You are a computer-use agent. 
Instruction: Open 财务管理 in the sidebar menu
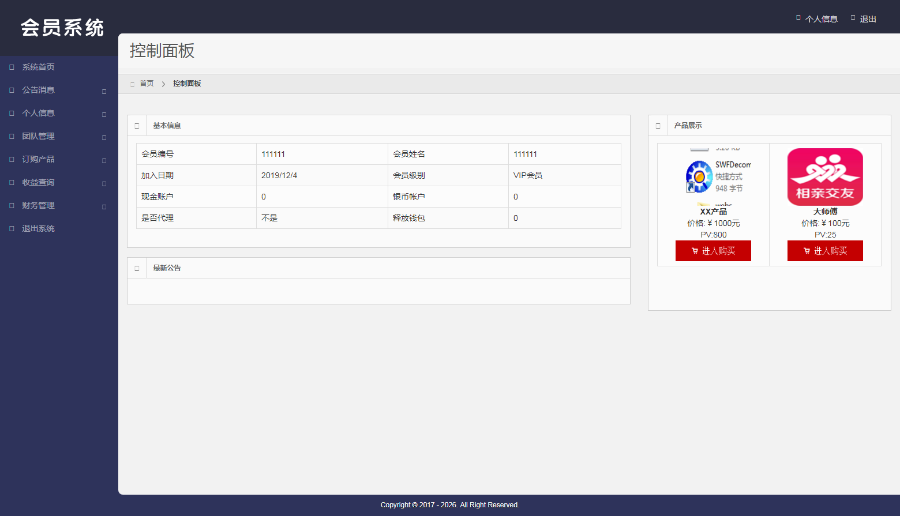tap(38, 205)
